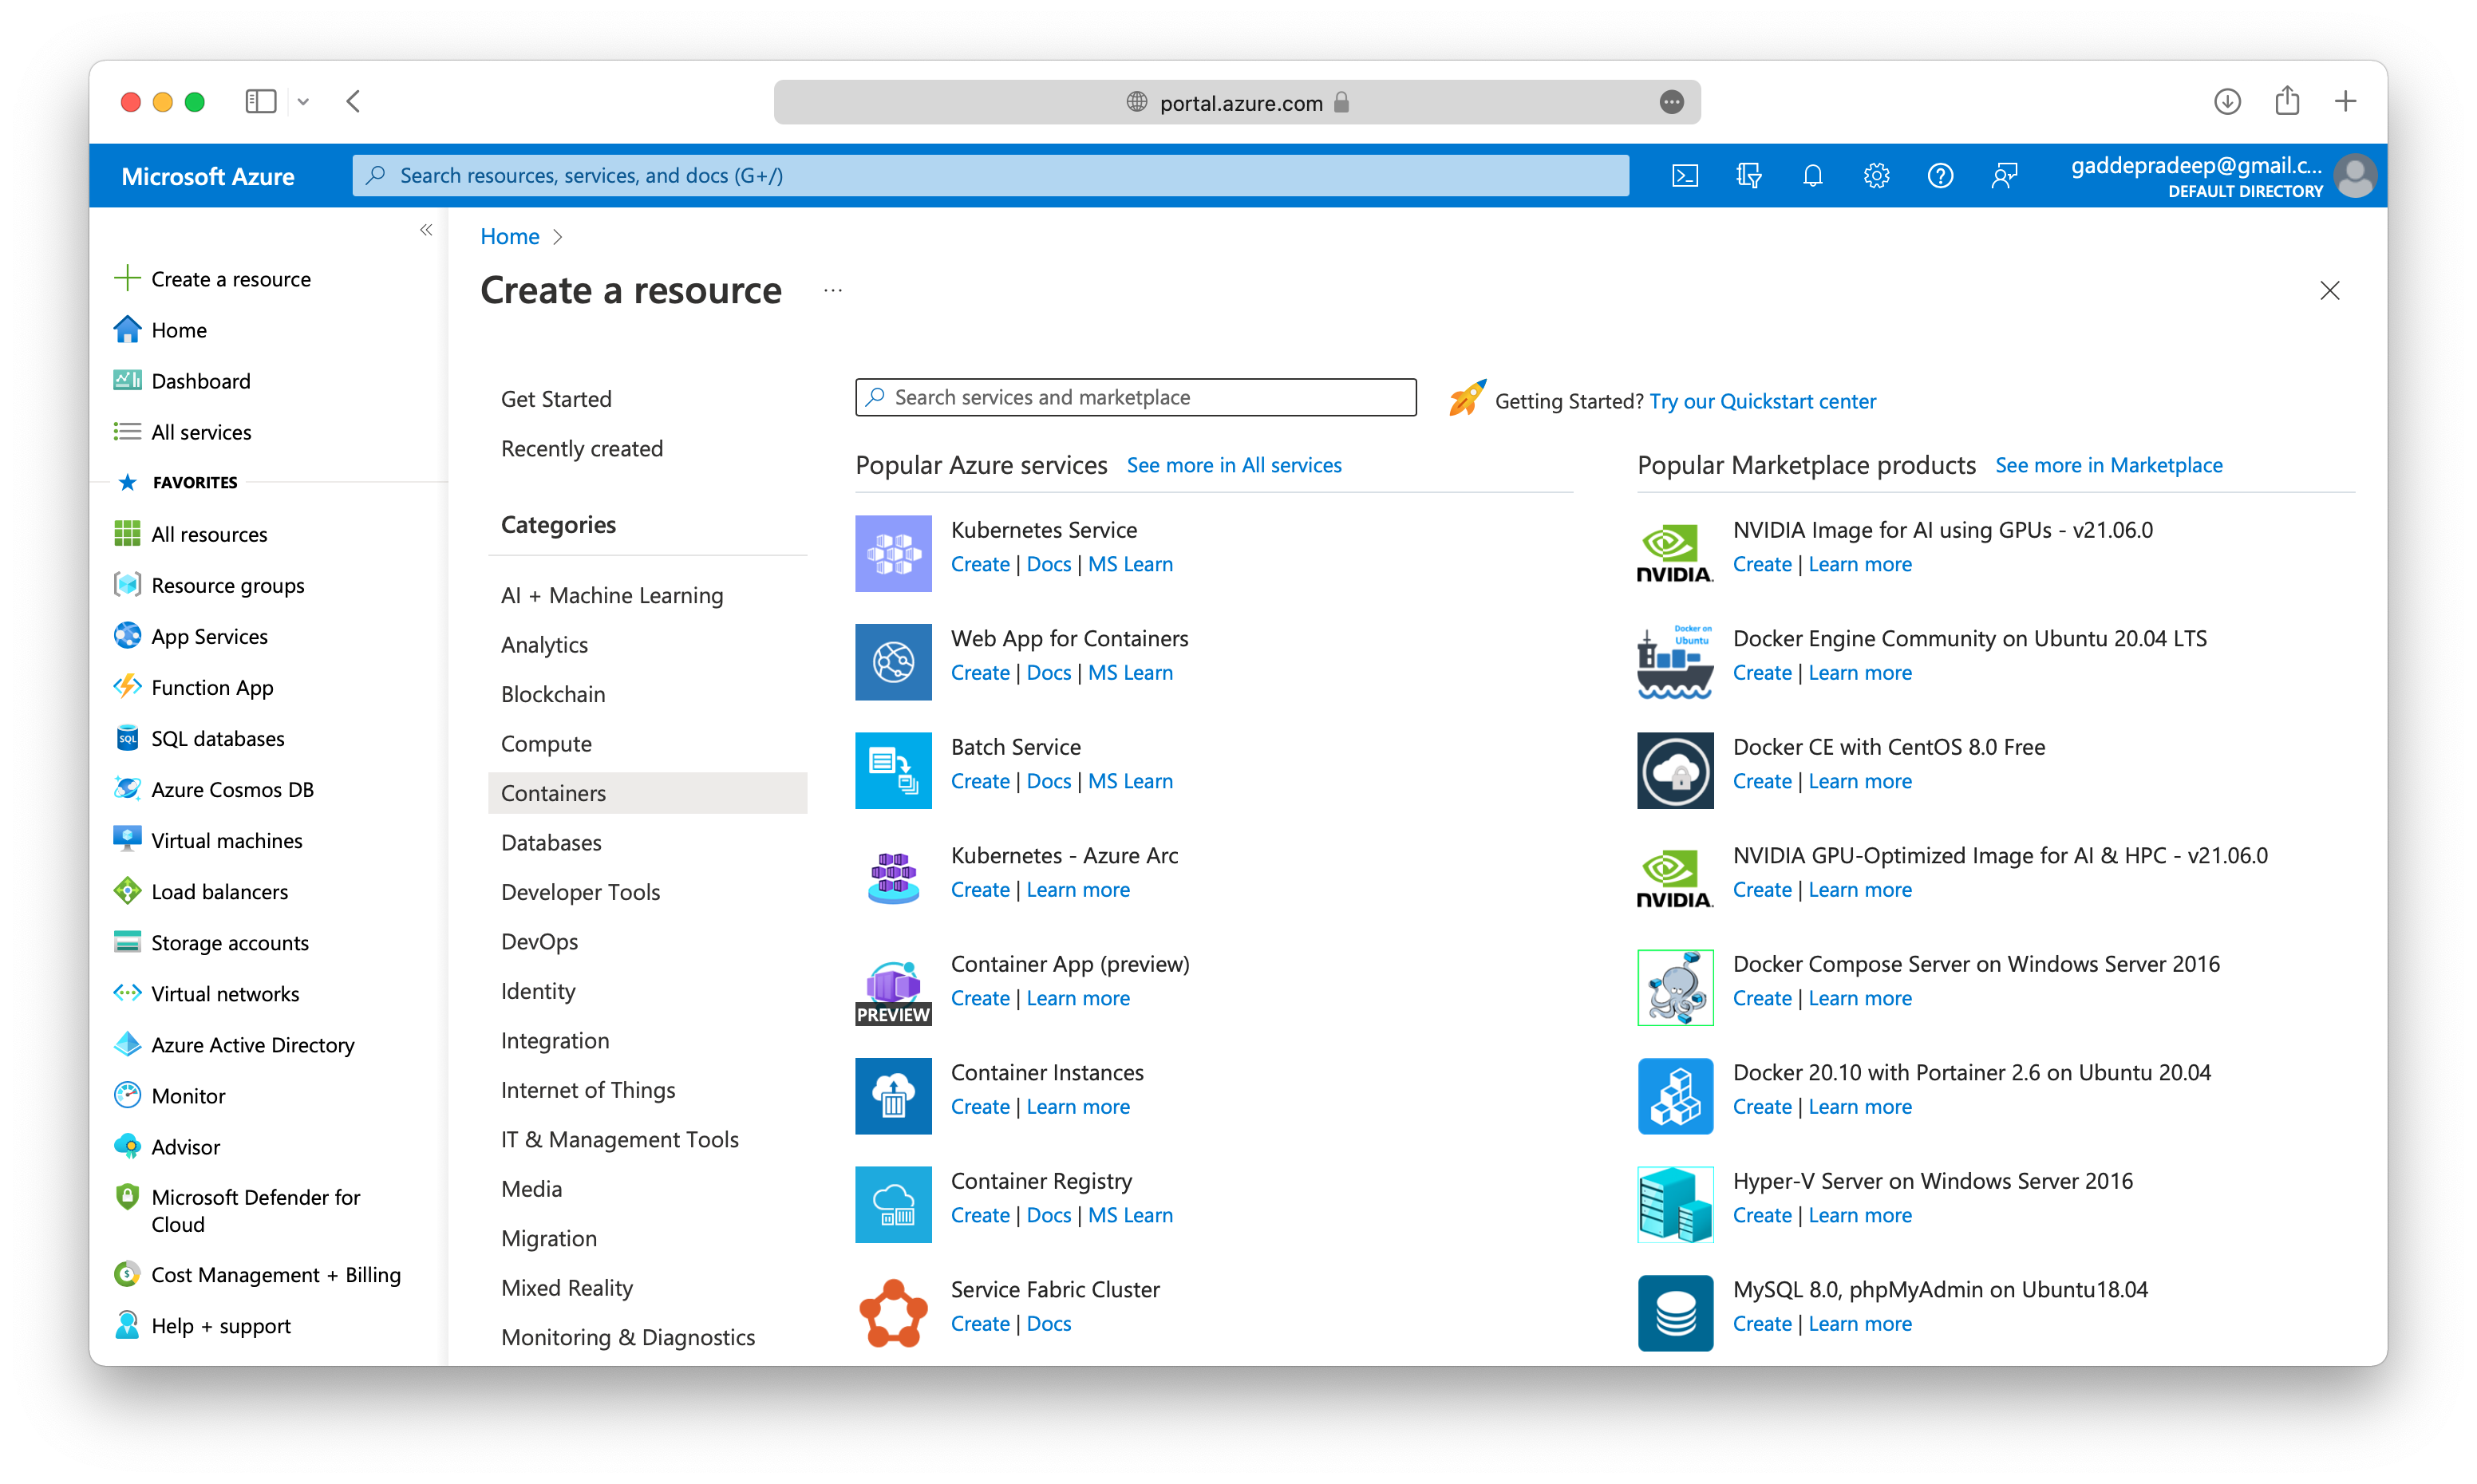
Task: Select Recently created tab
Action: (582, 448)
